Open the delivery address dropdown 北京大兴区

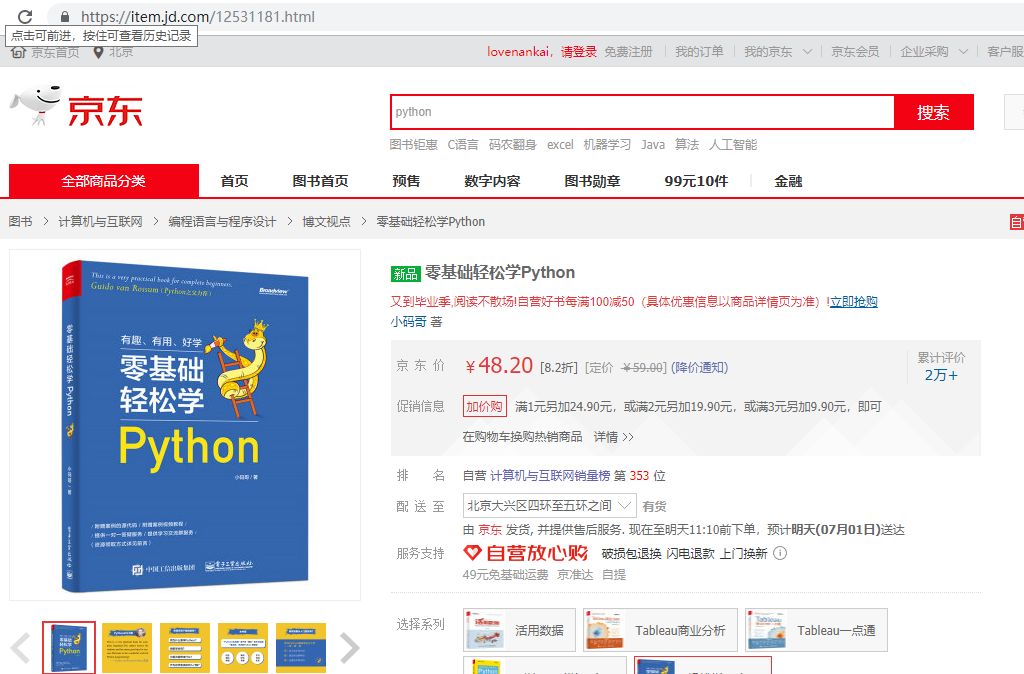[549, 506]
